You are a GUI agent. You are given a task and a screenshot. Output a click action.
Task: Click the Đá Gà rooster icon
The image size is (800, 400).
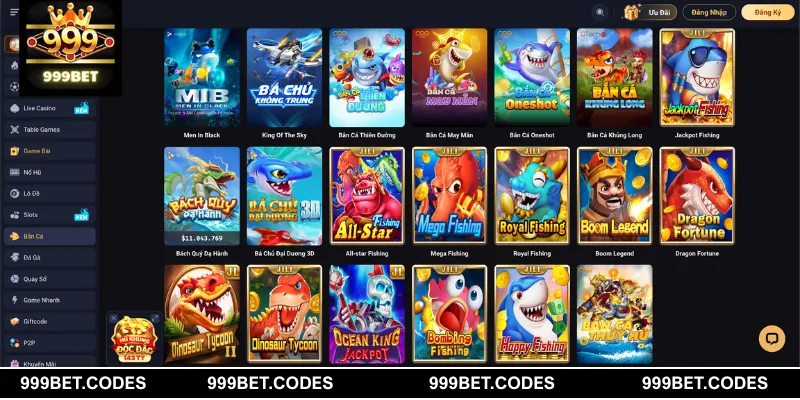click(14, 258)
